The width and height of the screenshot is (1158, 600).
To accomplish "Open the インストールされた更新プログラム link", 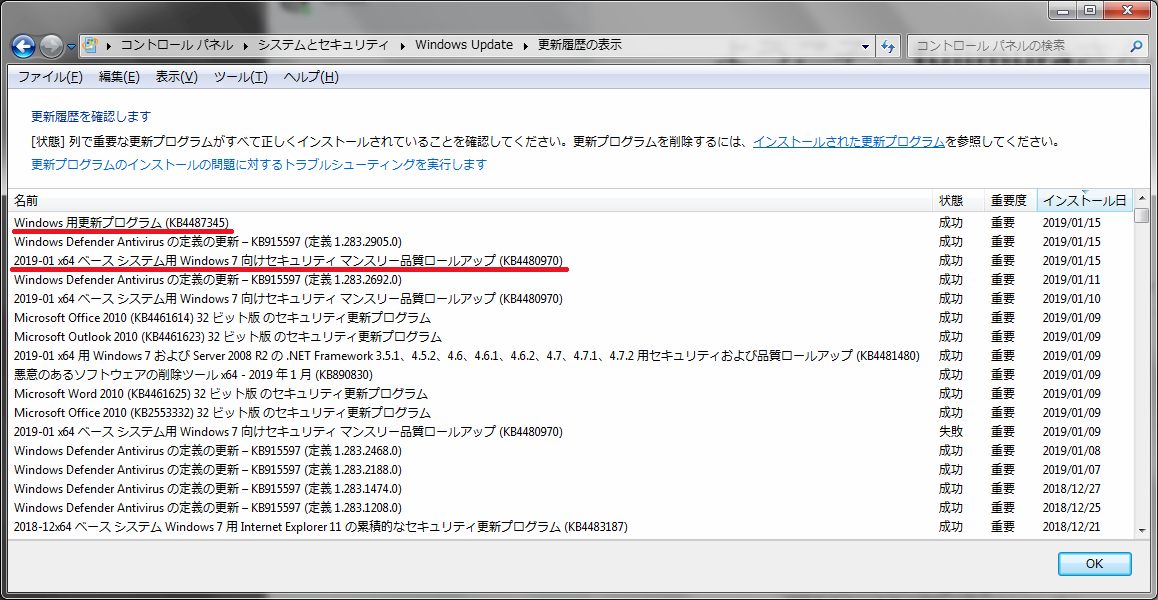I will [x=848, y=141].
